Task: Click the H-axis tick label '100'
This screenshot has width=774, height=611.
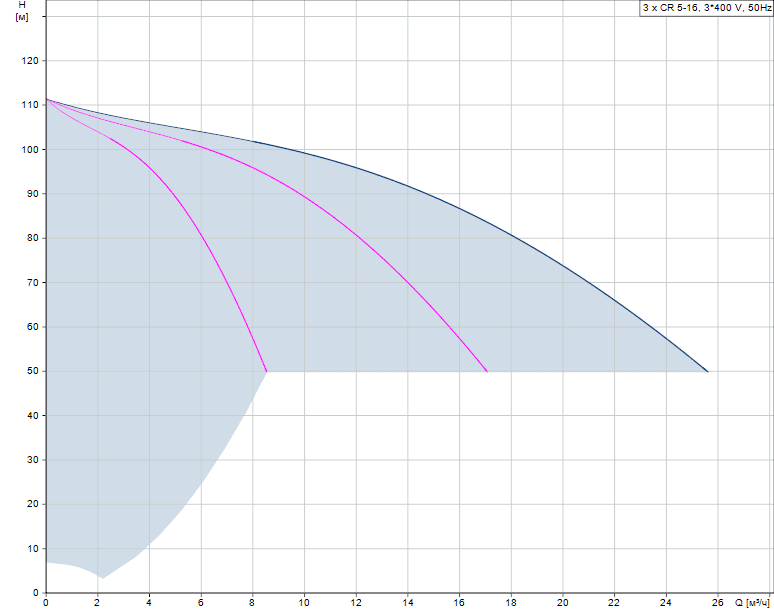Action: tap(30, 149)
